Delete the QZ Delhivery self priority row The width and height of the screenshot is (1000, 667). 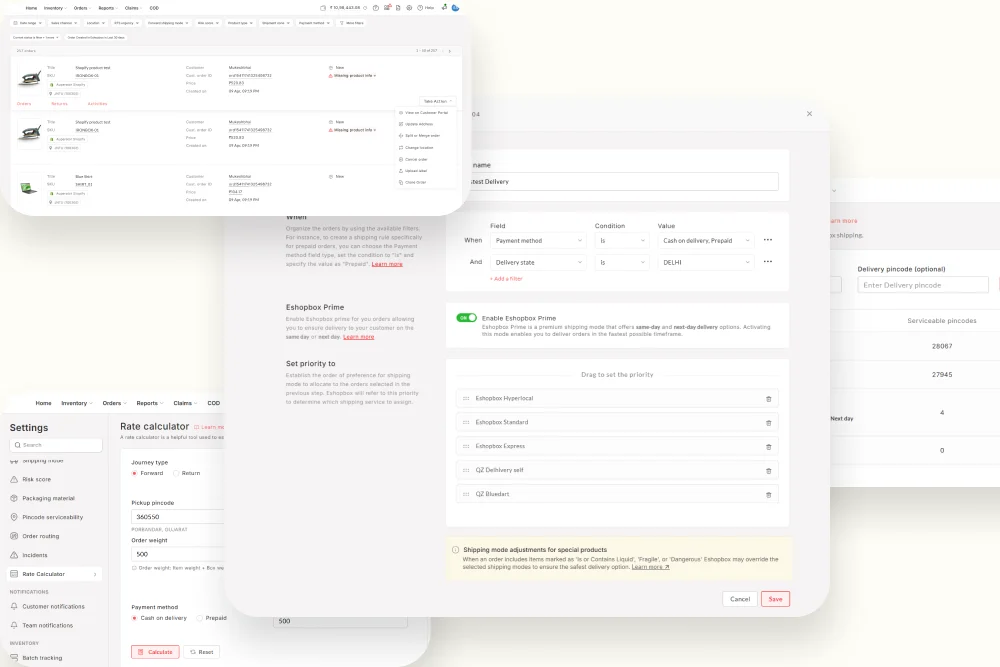768,471
